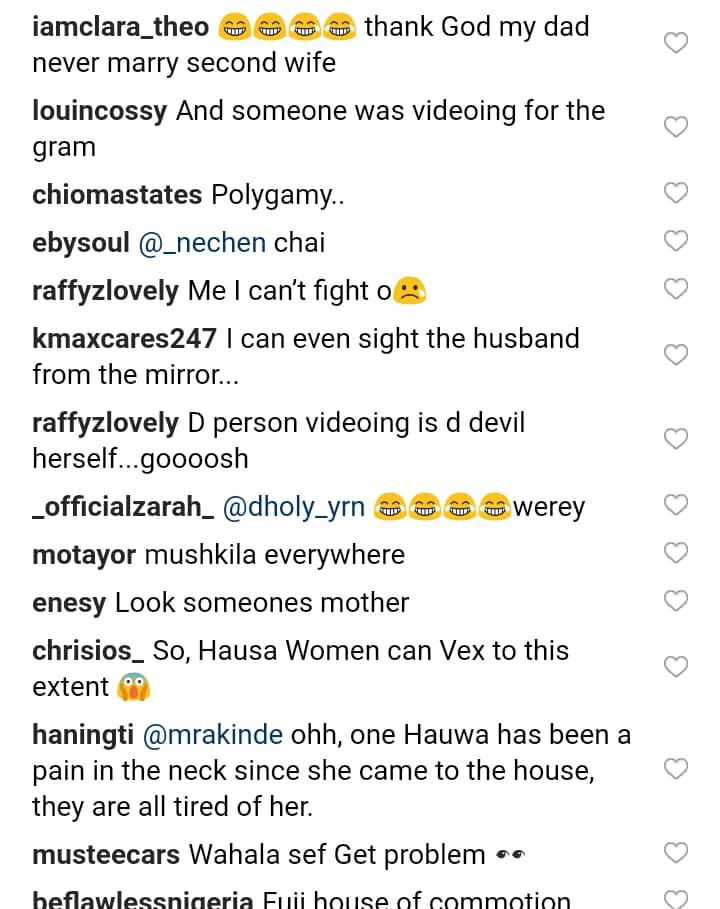View chiomastates' profile via username

[117, 195]
